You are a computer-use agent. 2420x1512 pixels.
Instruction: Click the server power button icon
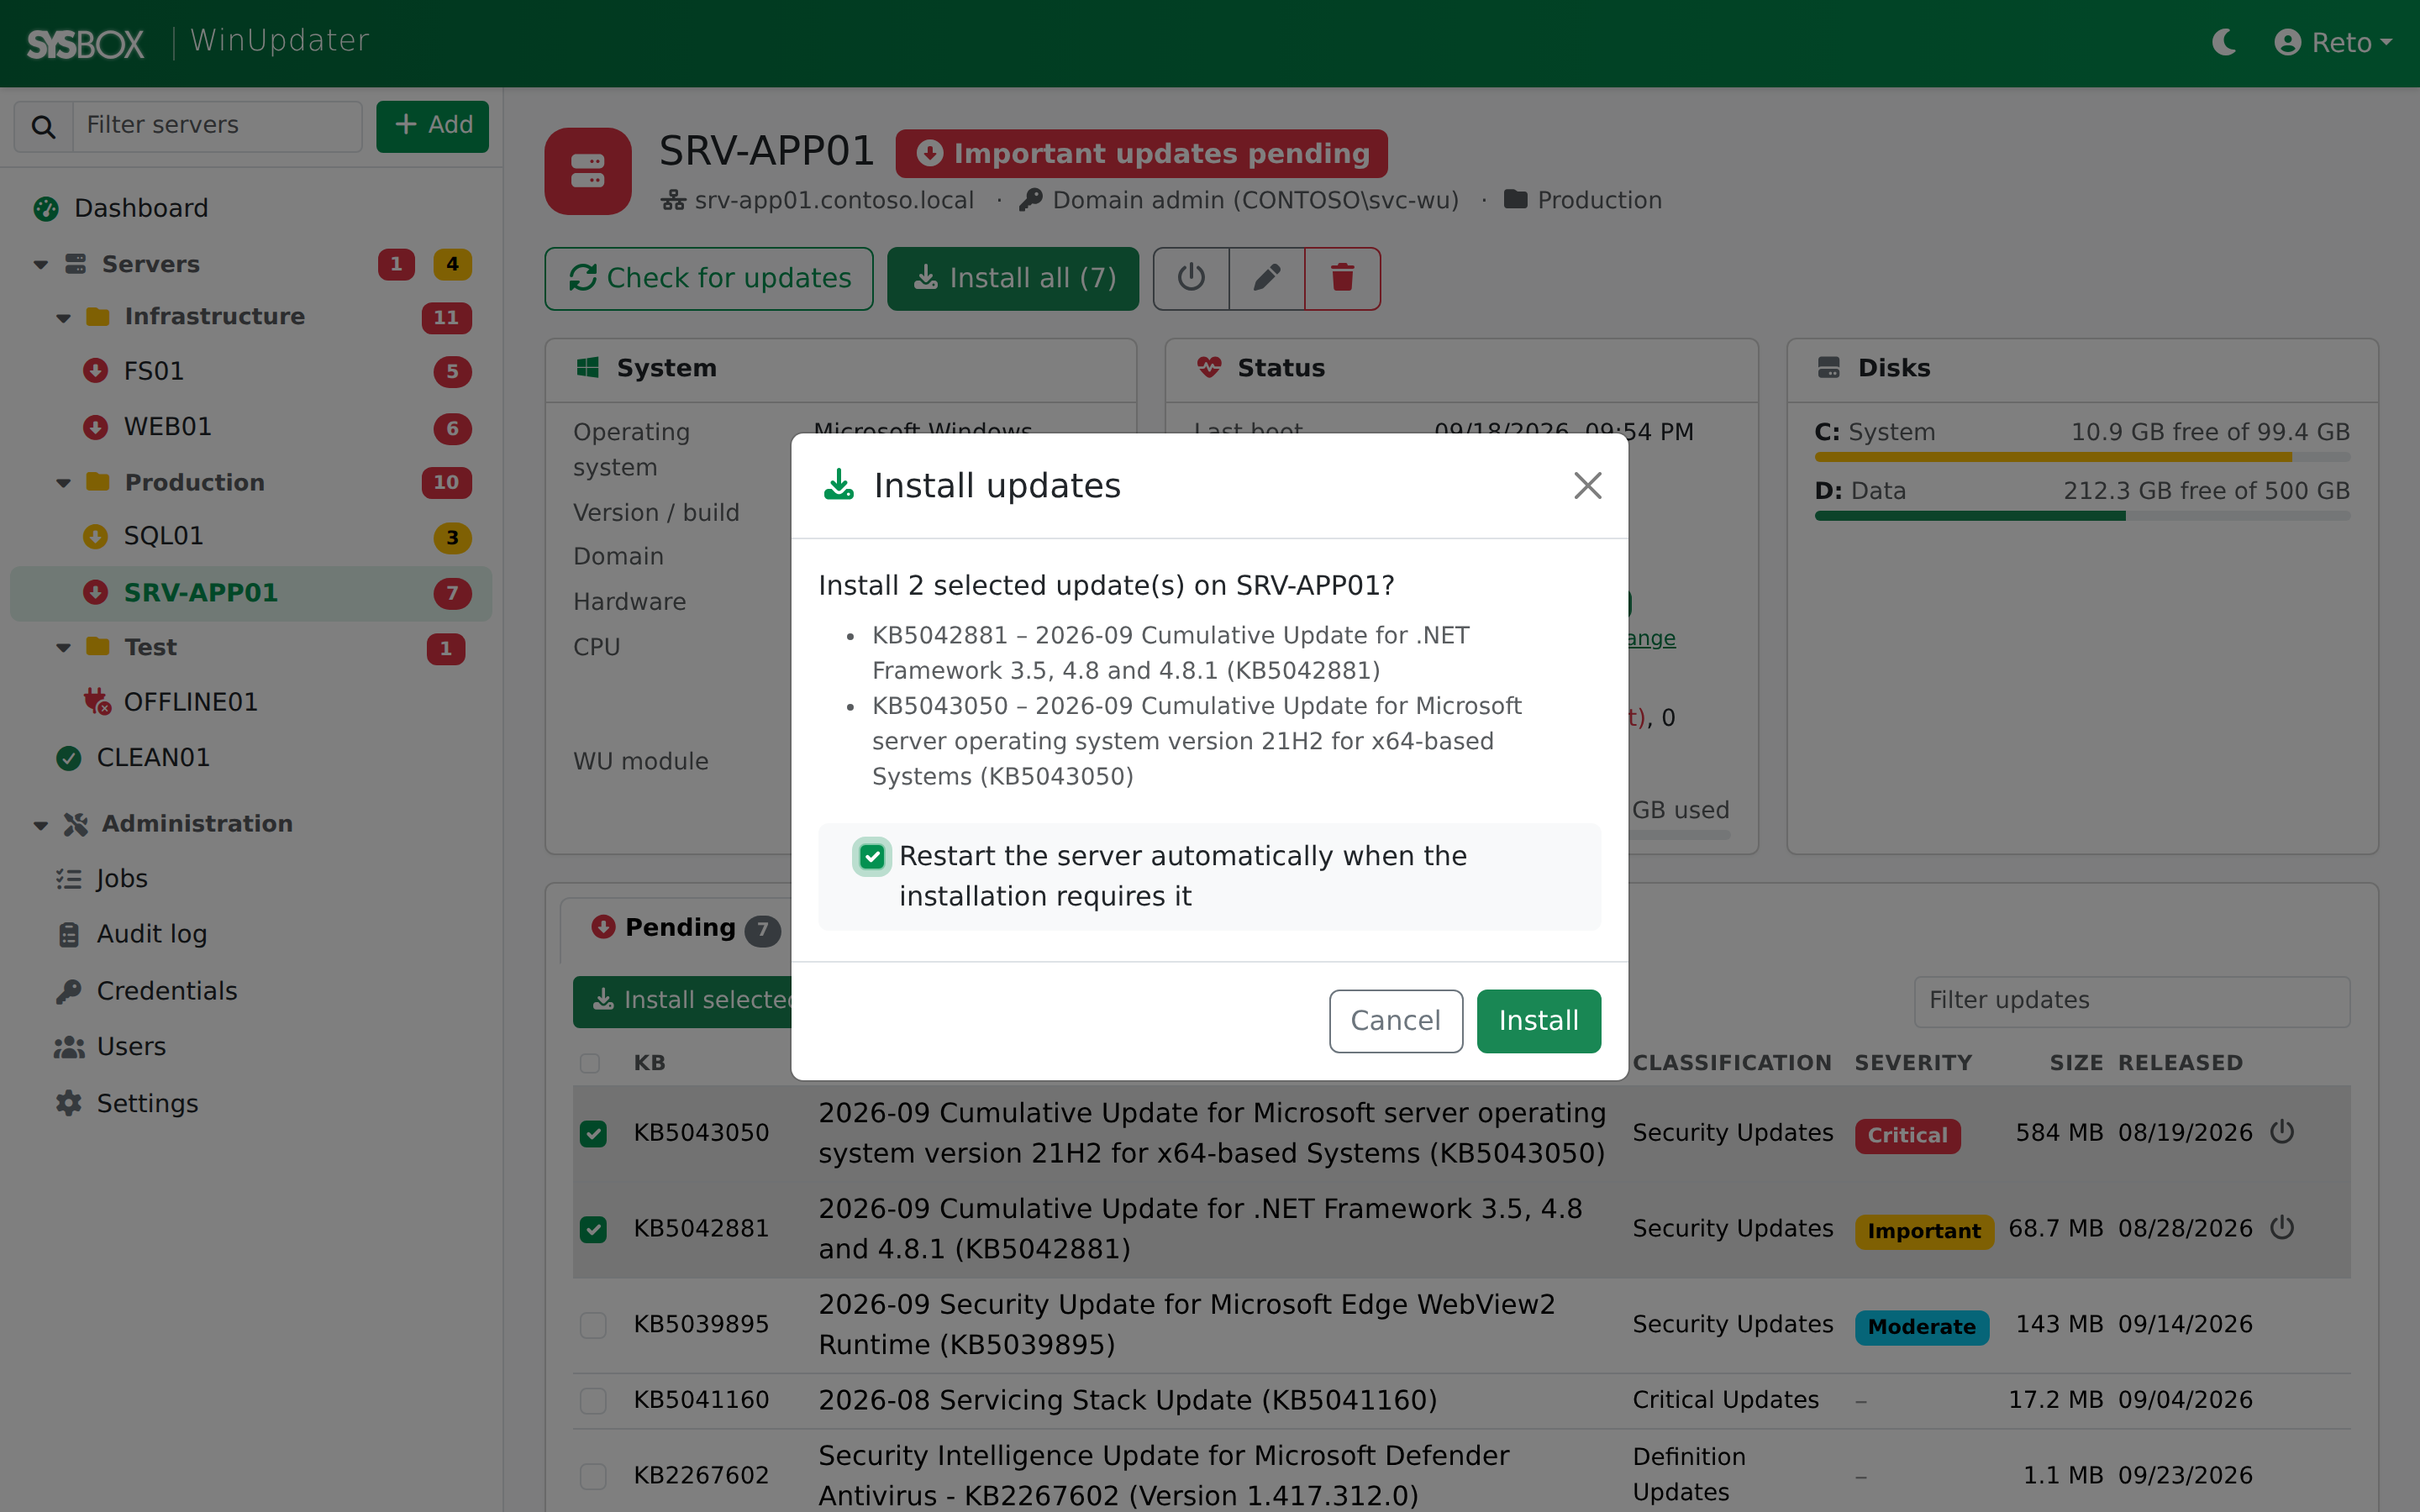tap(1191, 278)
